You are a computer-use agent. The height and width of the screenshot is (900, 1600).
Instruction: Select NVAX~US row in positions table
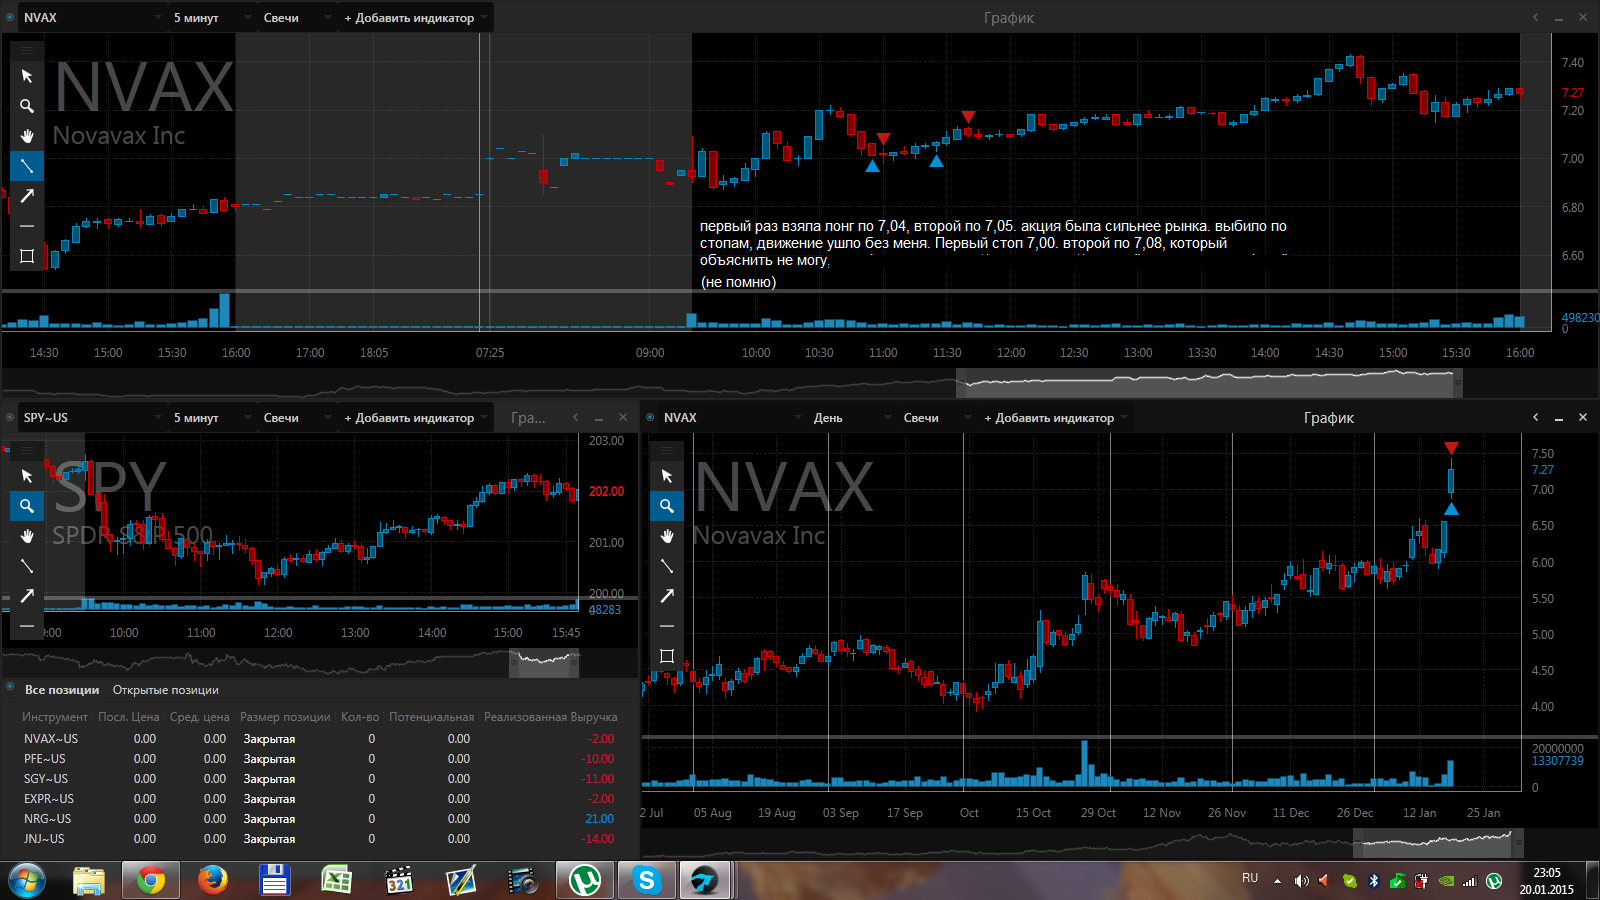[320, 739]
